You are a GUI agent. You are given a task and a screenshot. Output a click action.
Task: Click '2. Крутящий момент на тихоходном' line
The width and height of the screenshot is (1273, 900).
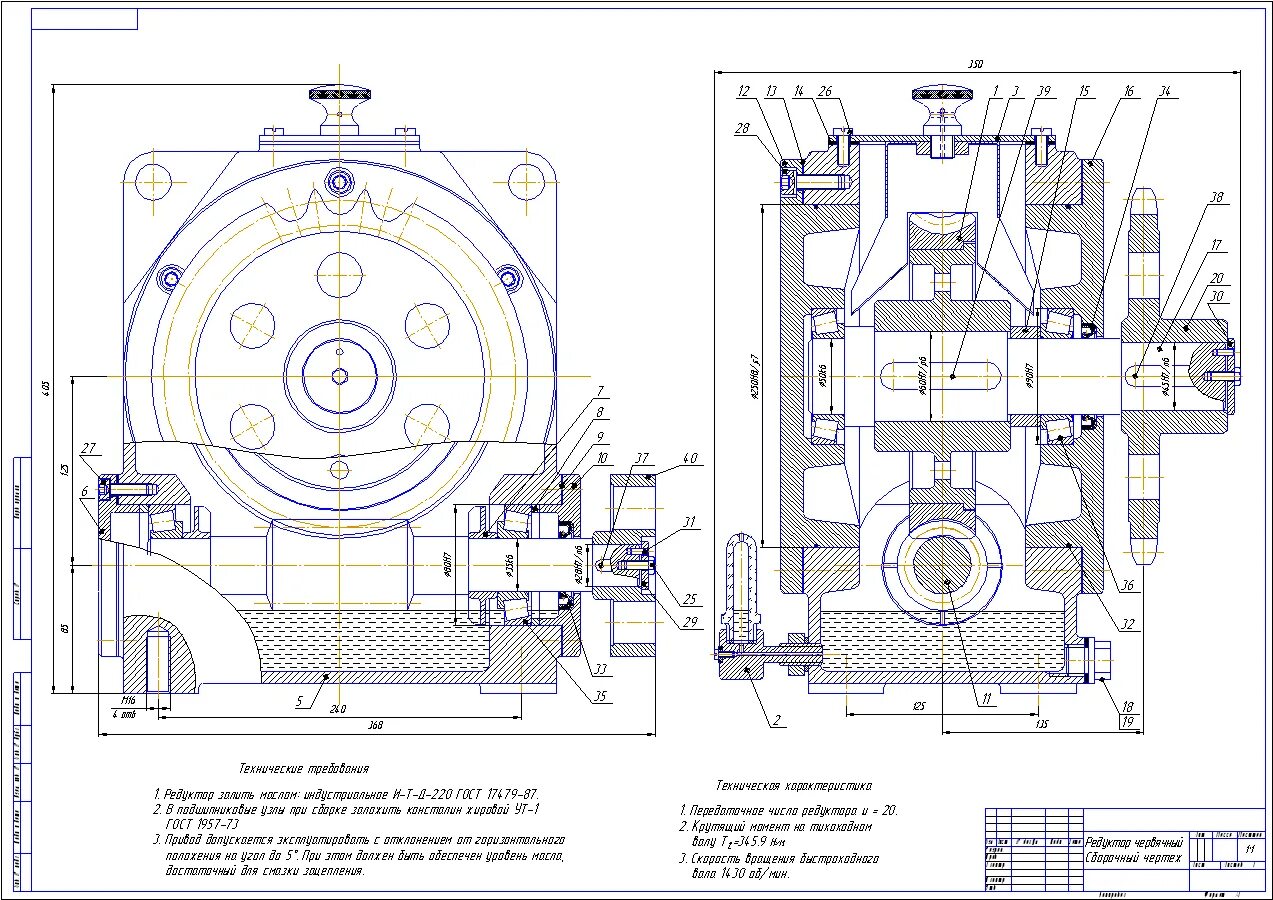(x=777, y=827)
